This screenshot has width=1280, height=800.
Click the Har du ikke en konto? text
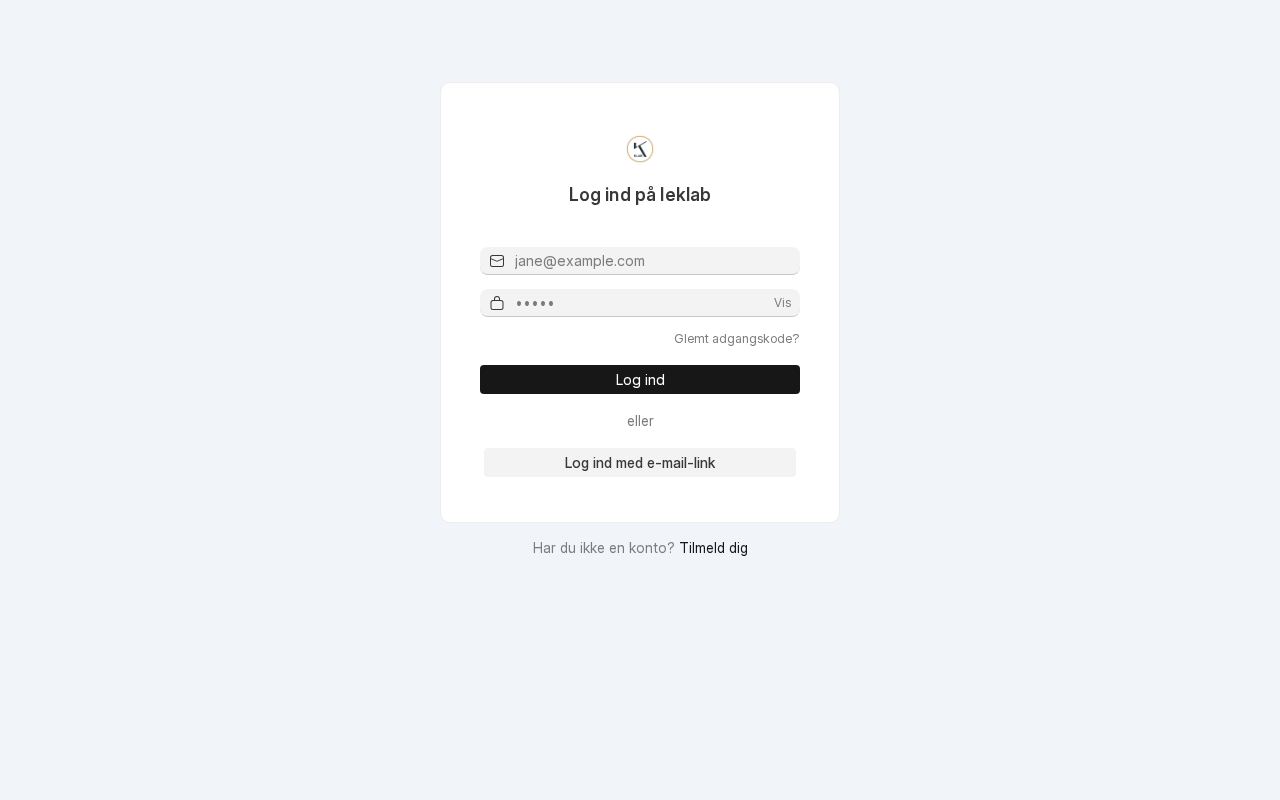pos(603,548)
